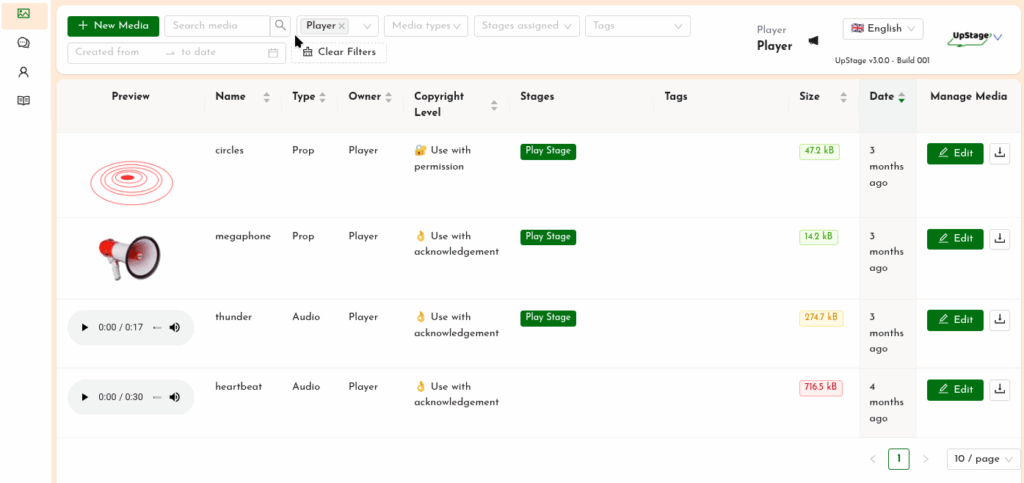Open the user profile sidebar icon

click(23, 72)
